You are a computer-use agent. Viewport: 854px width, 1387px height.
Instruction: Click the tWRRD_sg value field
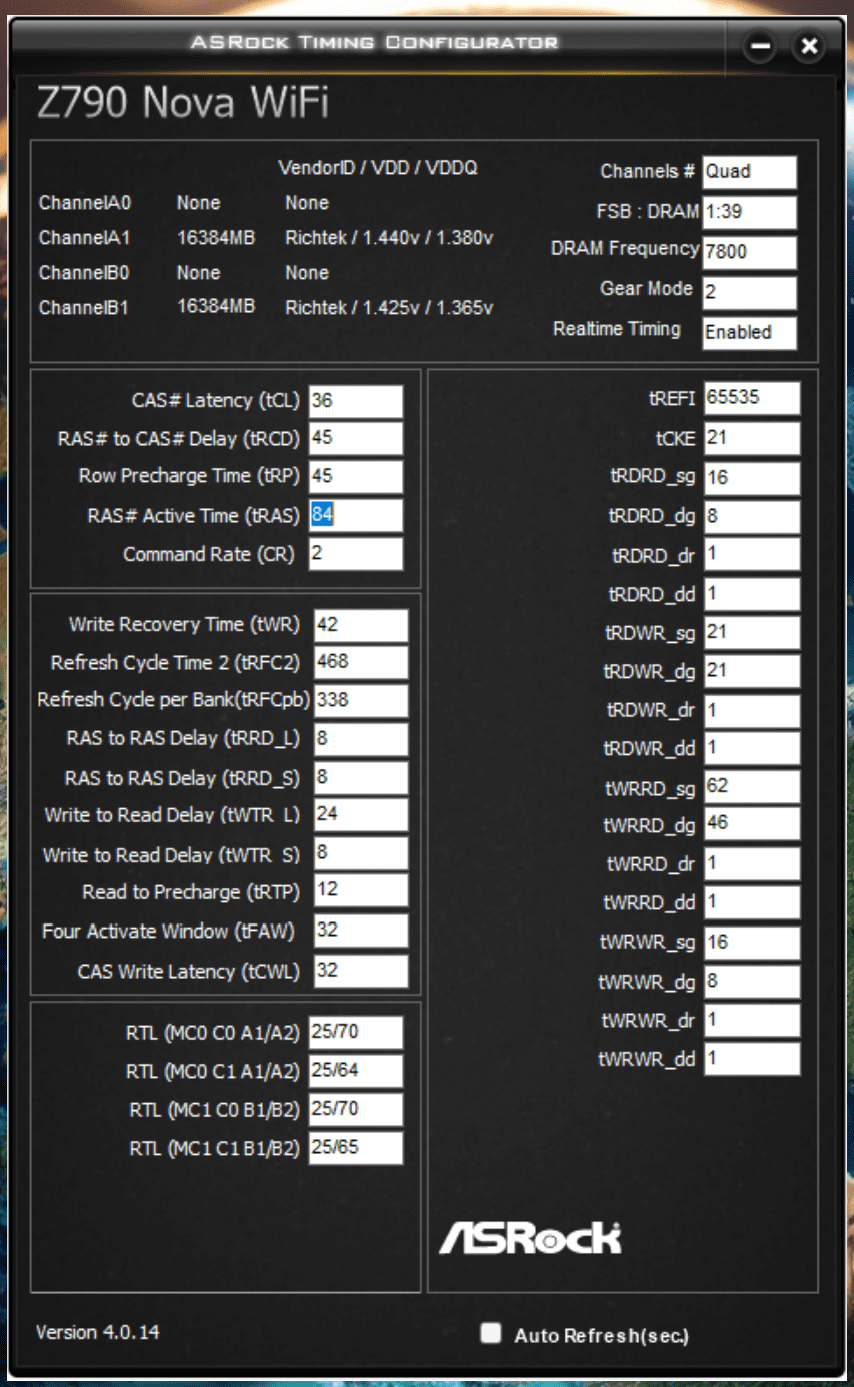[752, 786]
